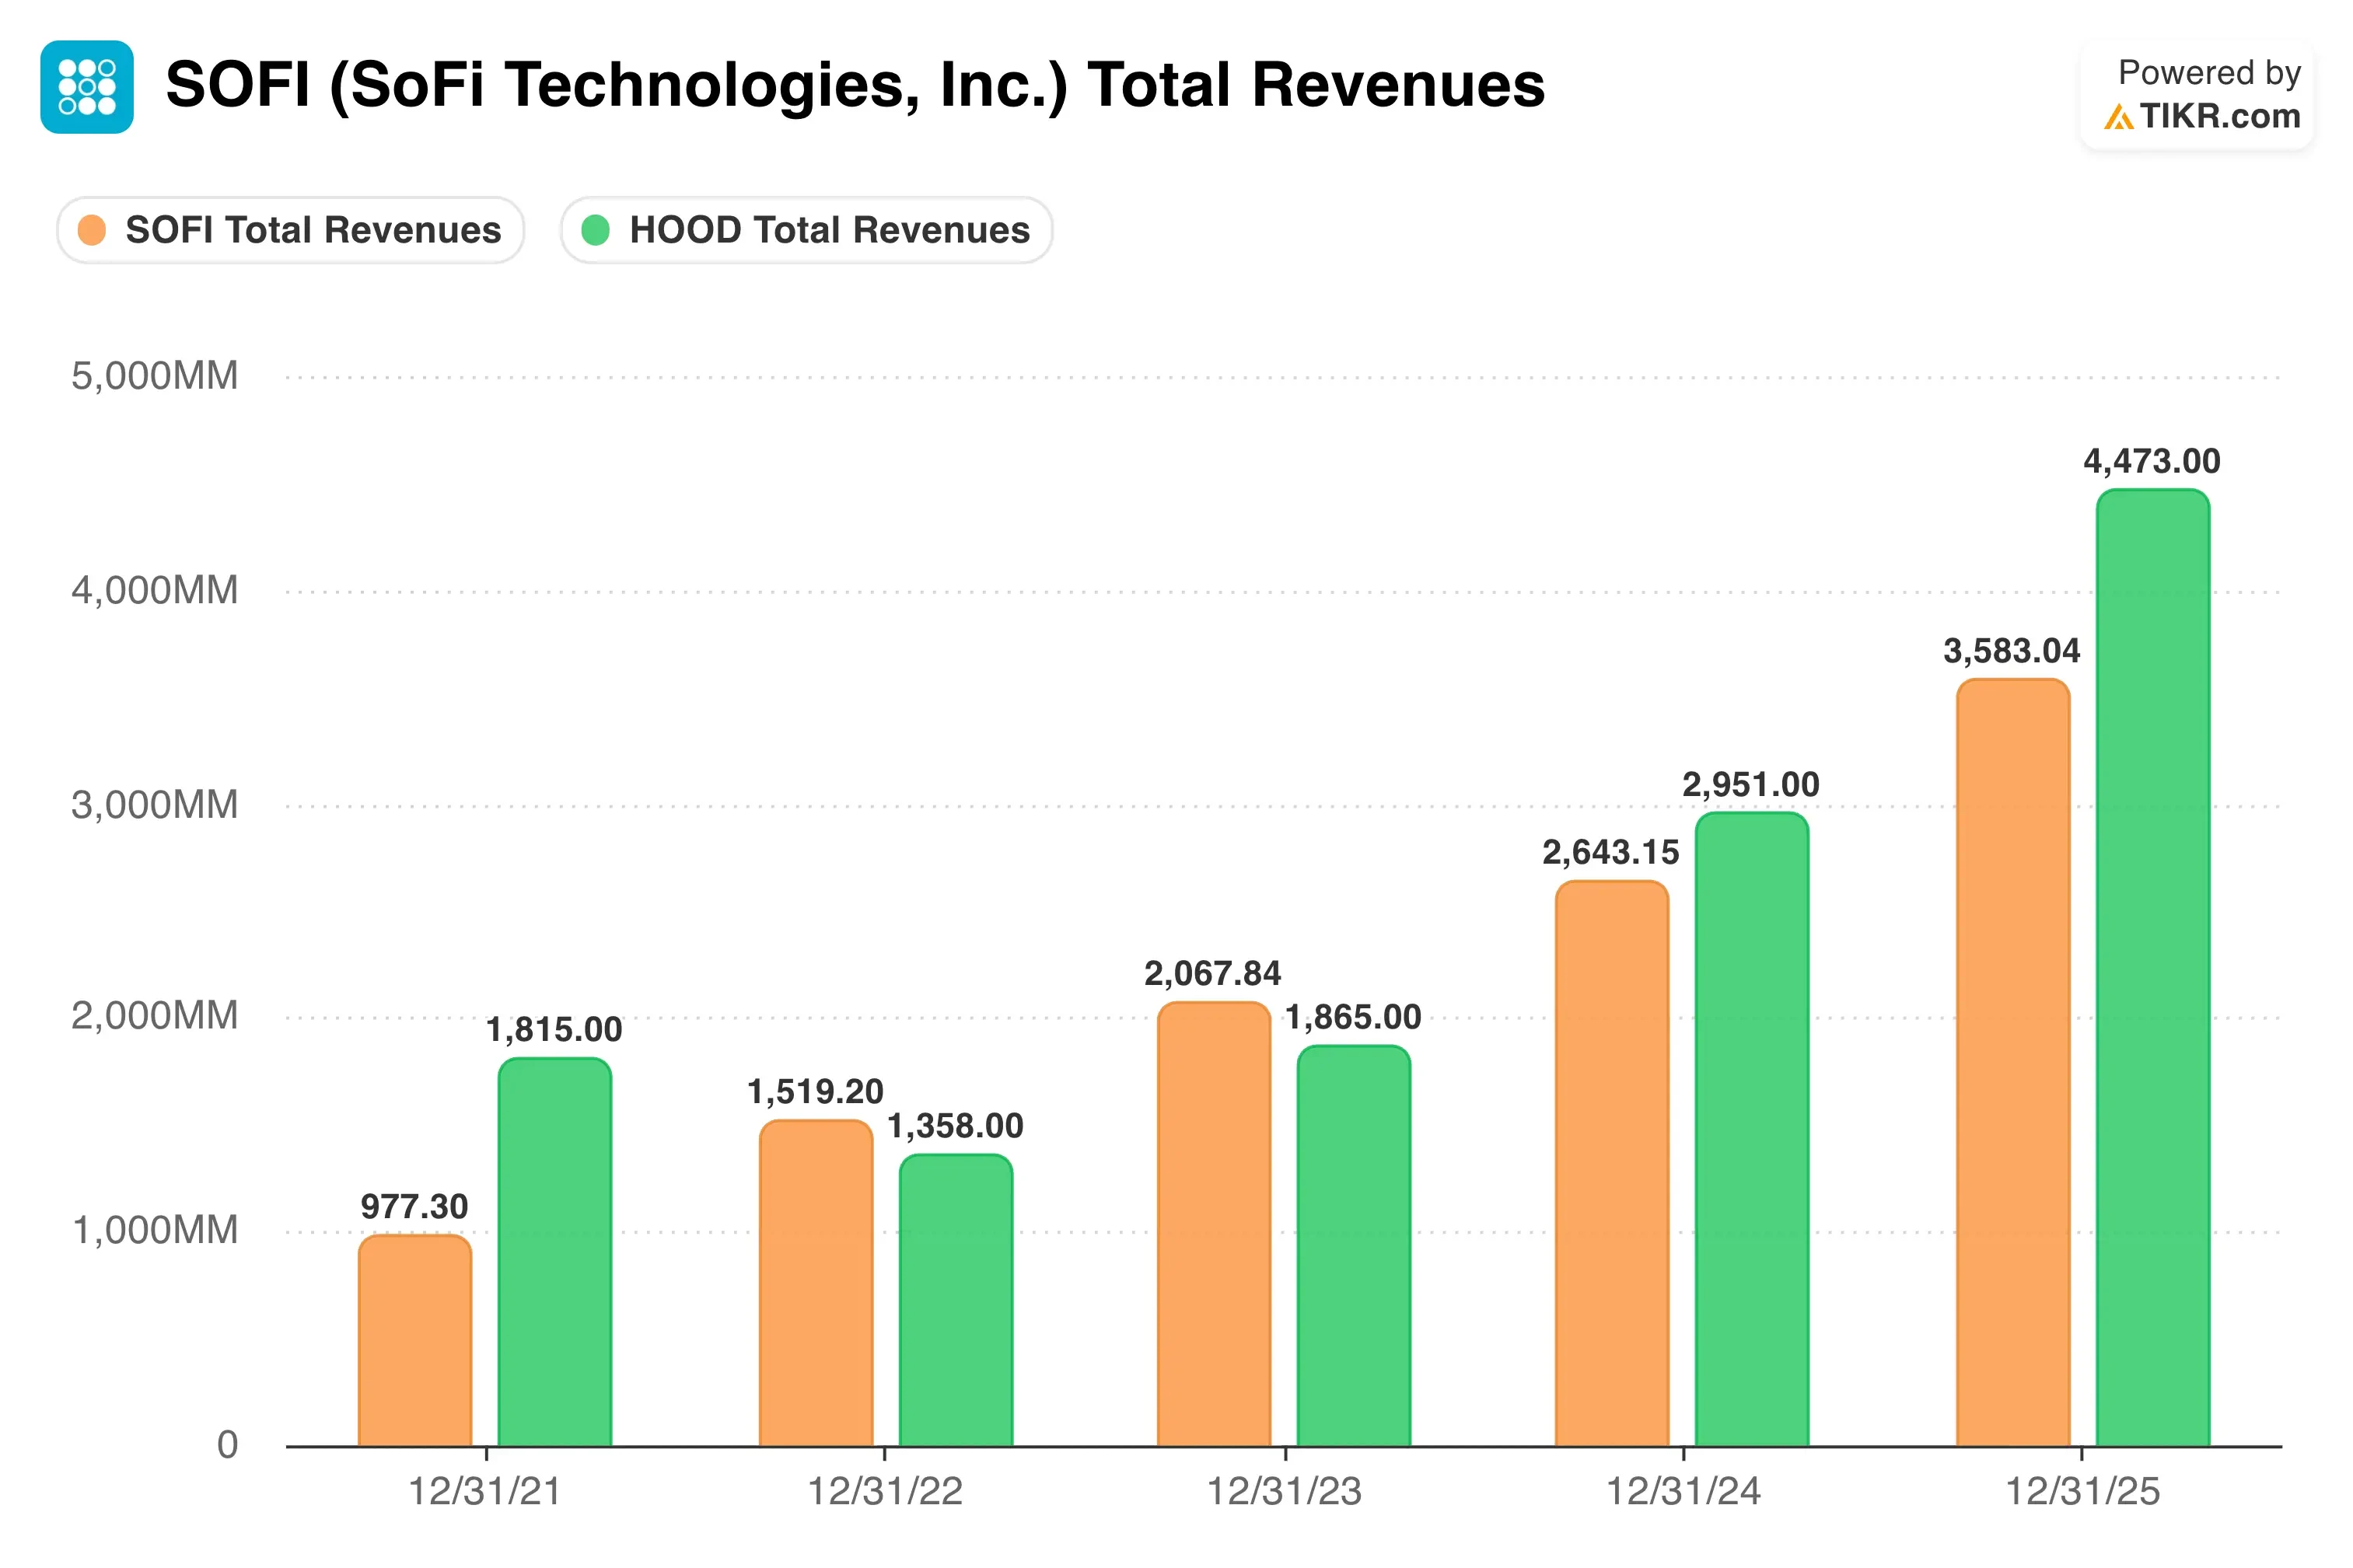
Task: Select the SOFI bar for 12/31/25
Action: (x=2013, y=1062)
